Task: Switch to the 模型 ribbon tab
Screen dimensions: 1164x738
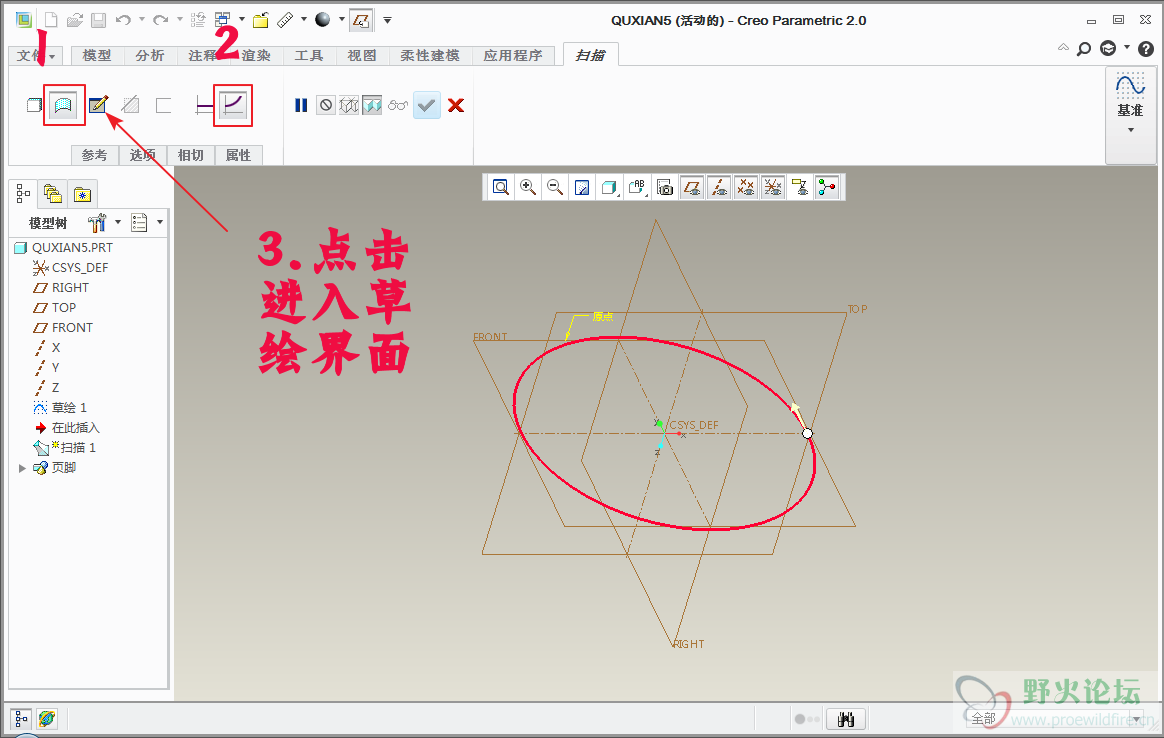Action: pos(97,56)
